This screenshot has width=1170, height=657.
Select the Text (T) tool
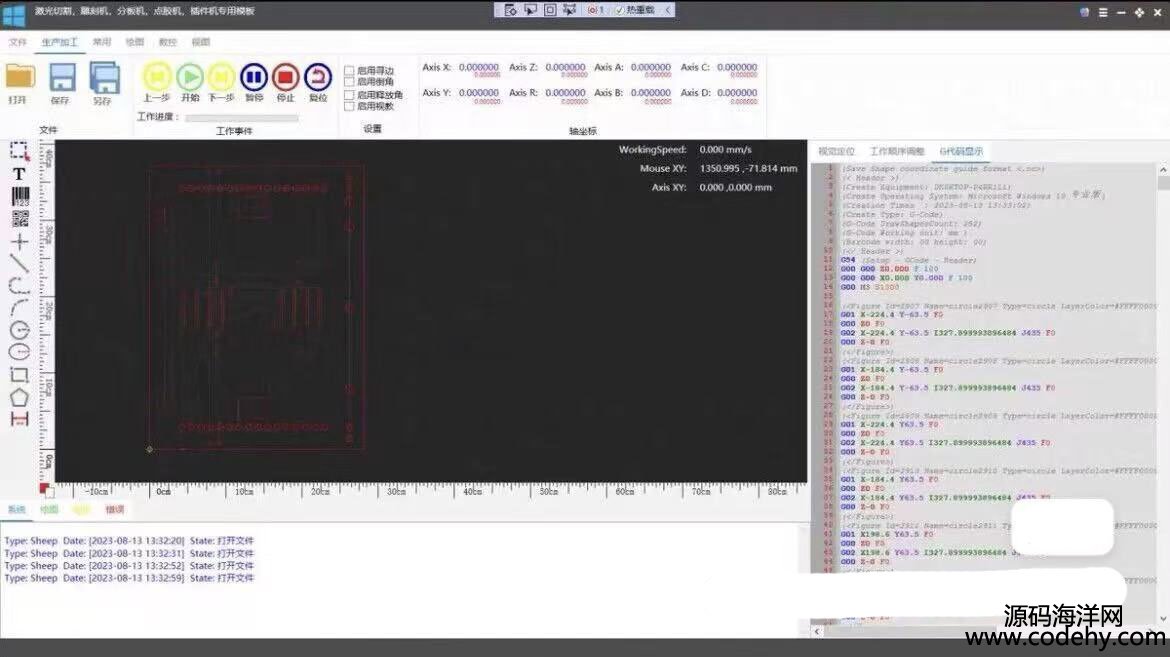click(x=19, y=174)
